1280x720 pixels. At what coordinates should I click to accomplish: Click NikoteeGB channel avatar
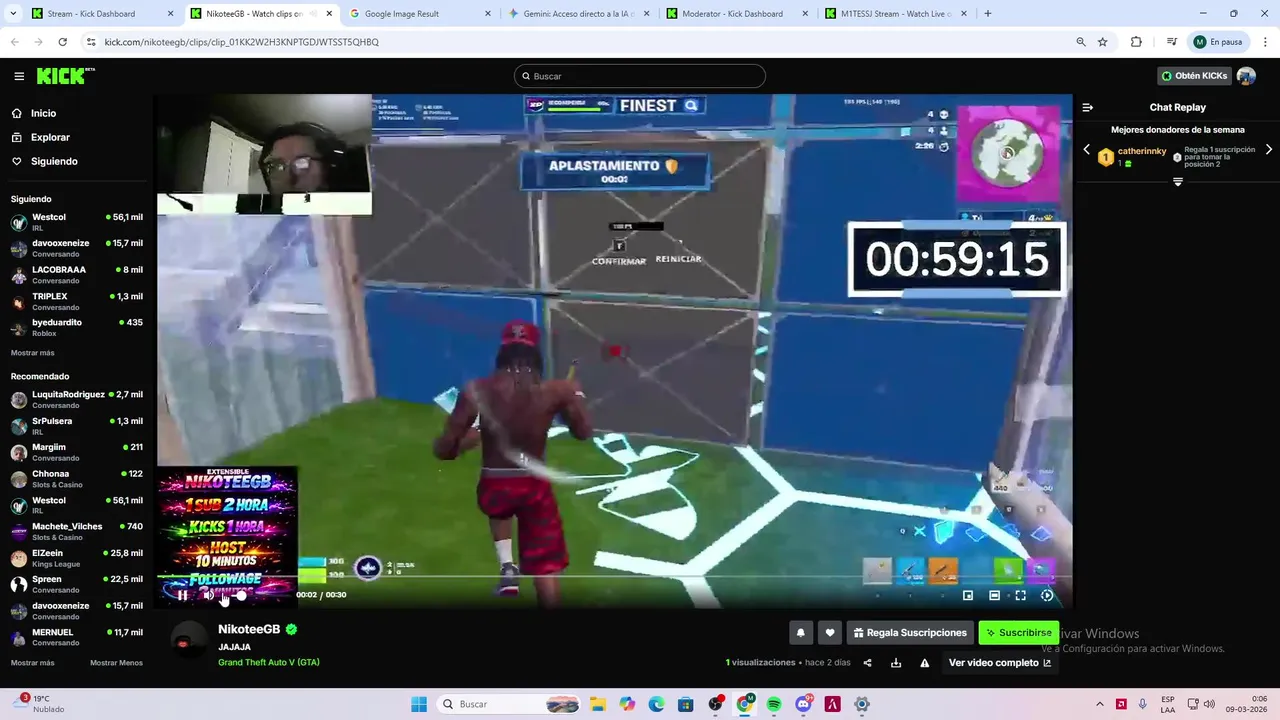[189, 642]
